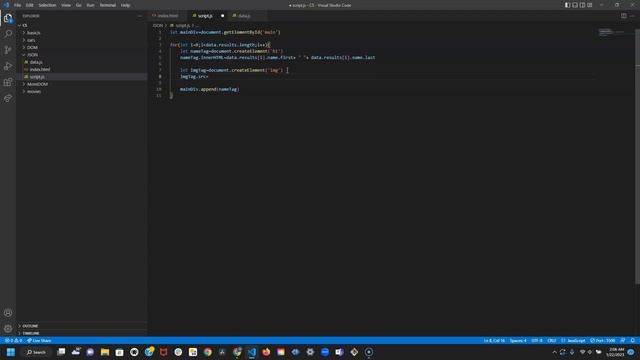This screenshot has height=360, width=640.
Task: Open the Accounts menu icon
Action: (8, 313)
